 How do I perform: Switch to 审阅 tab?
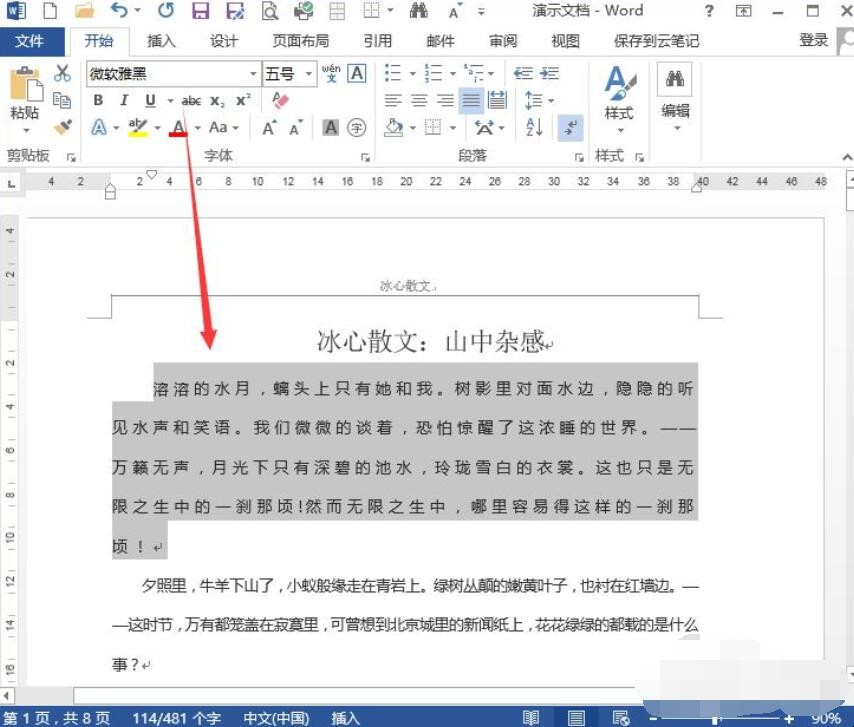pos(503,41)
